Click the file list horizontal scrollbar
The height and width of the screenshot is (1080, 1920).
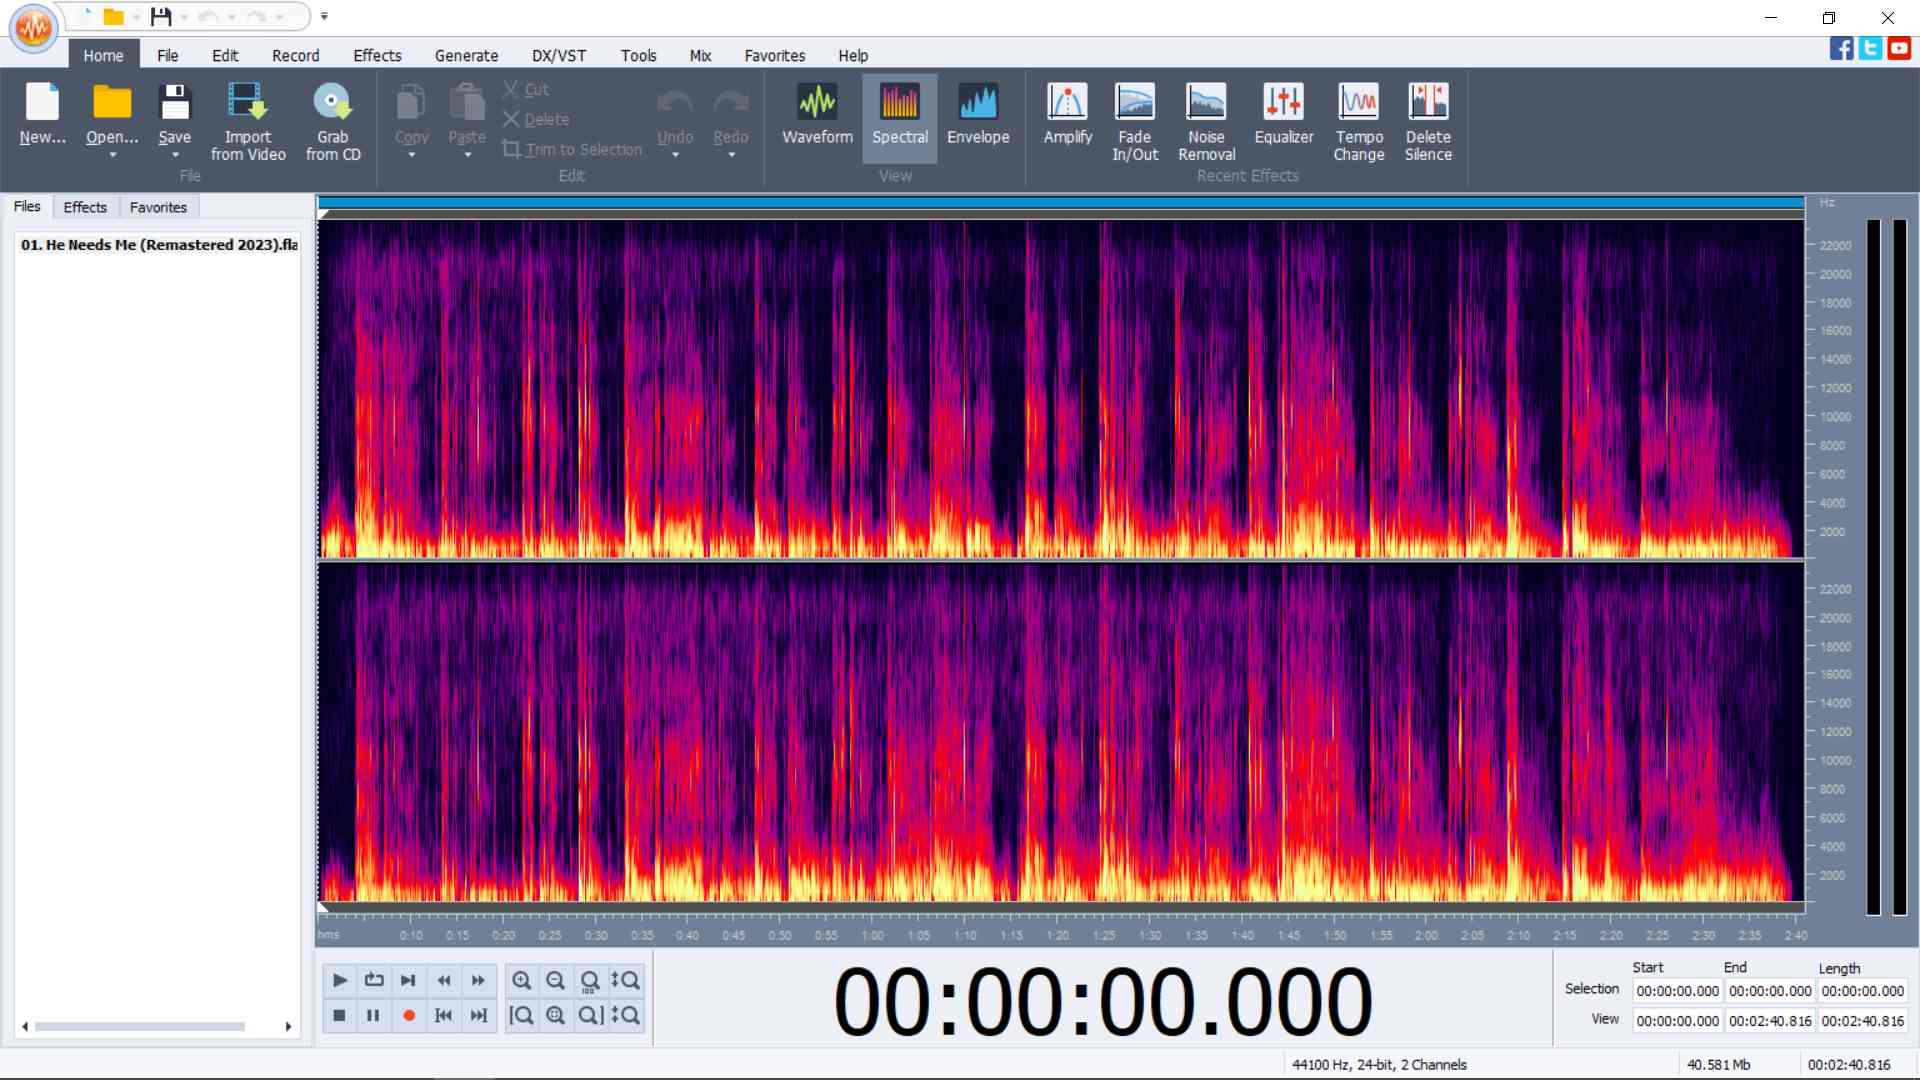[x=140, y=1027]
